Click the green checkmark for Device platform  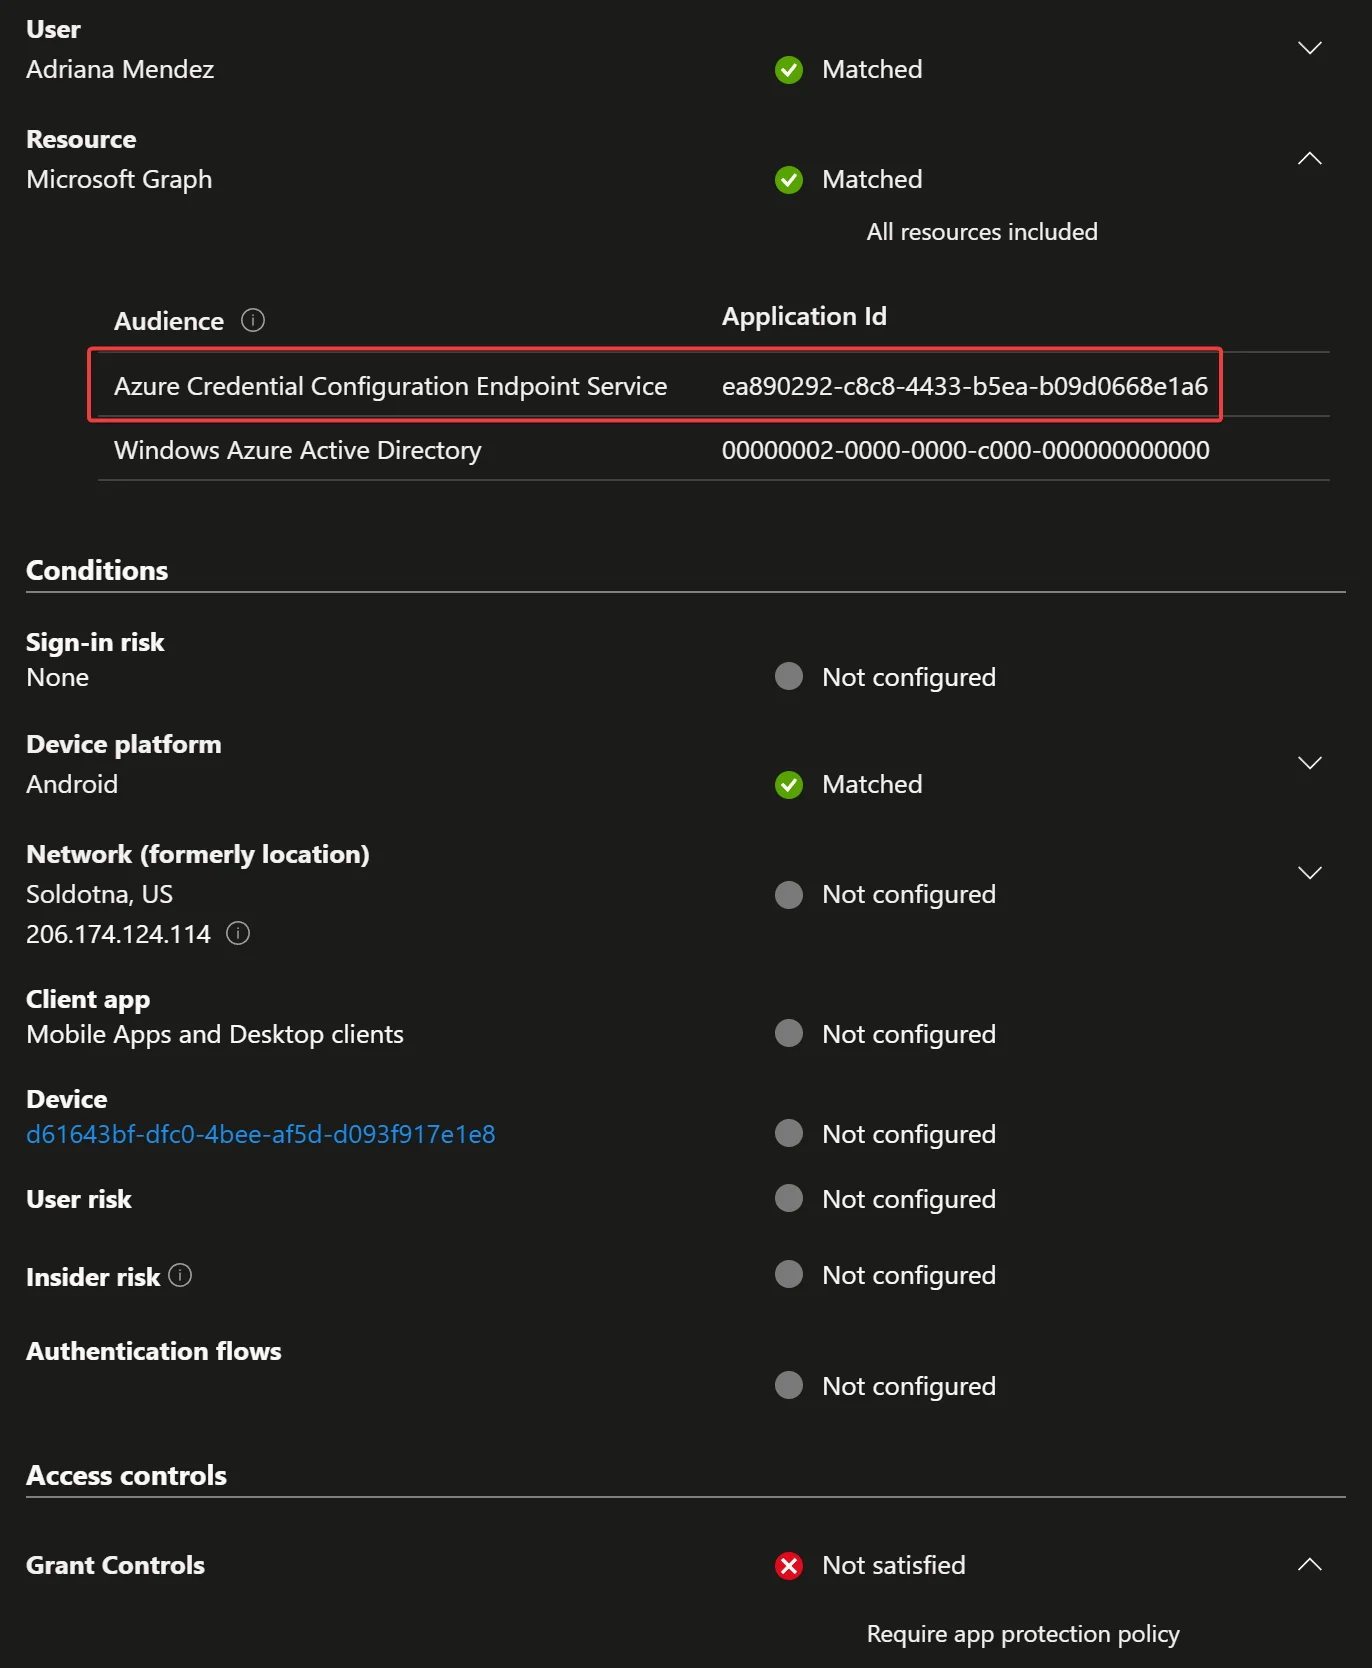(x=789, y=785)
